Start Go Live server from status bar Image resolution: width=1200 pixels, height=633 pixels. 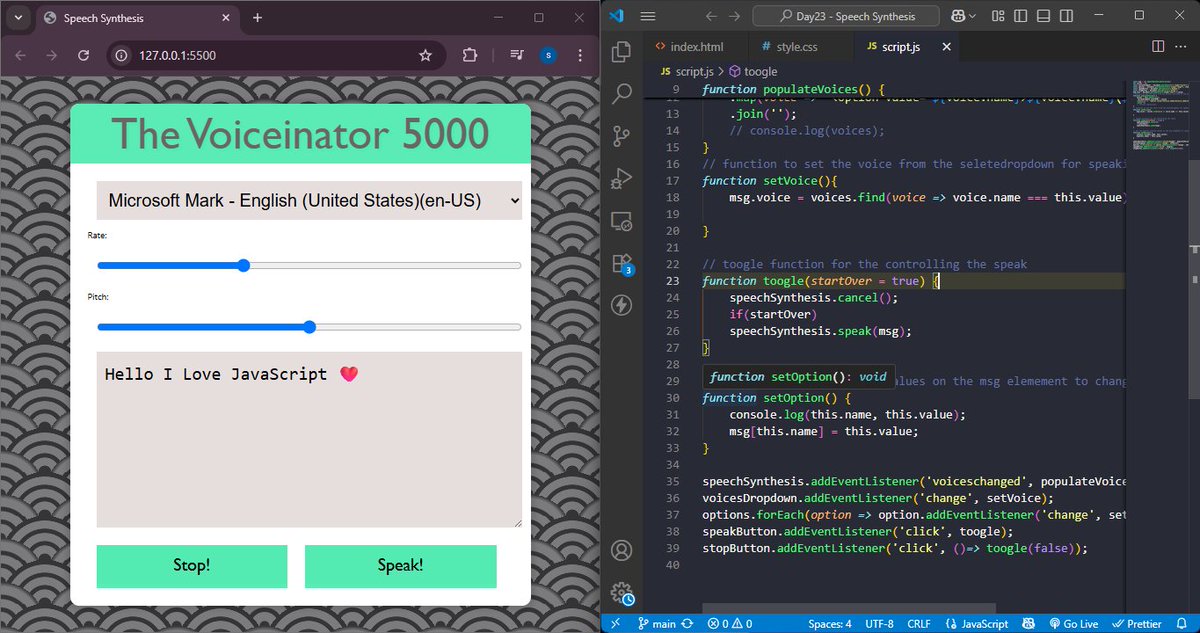click(1072, 624)
